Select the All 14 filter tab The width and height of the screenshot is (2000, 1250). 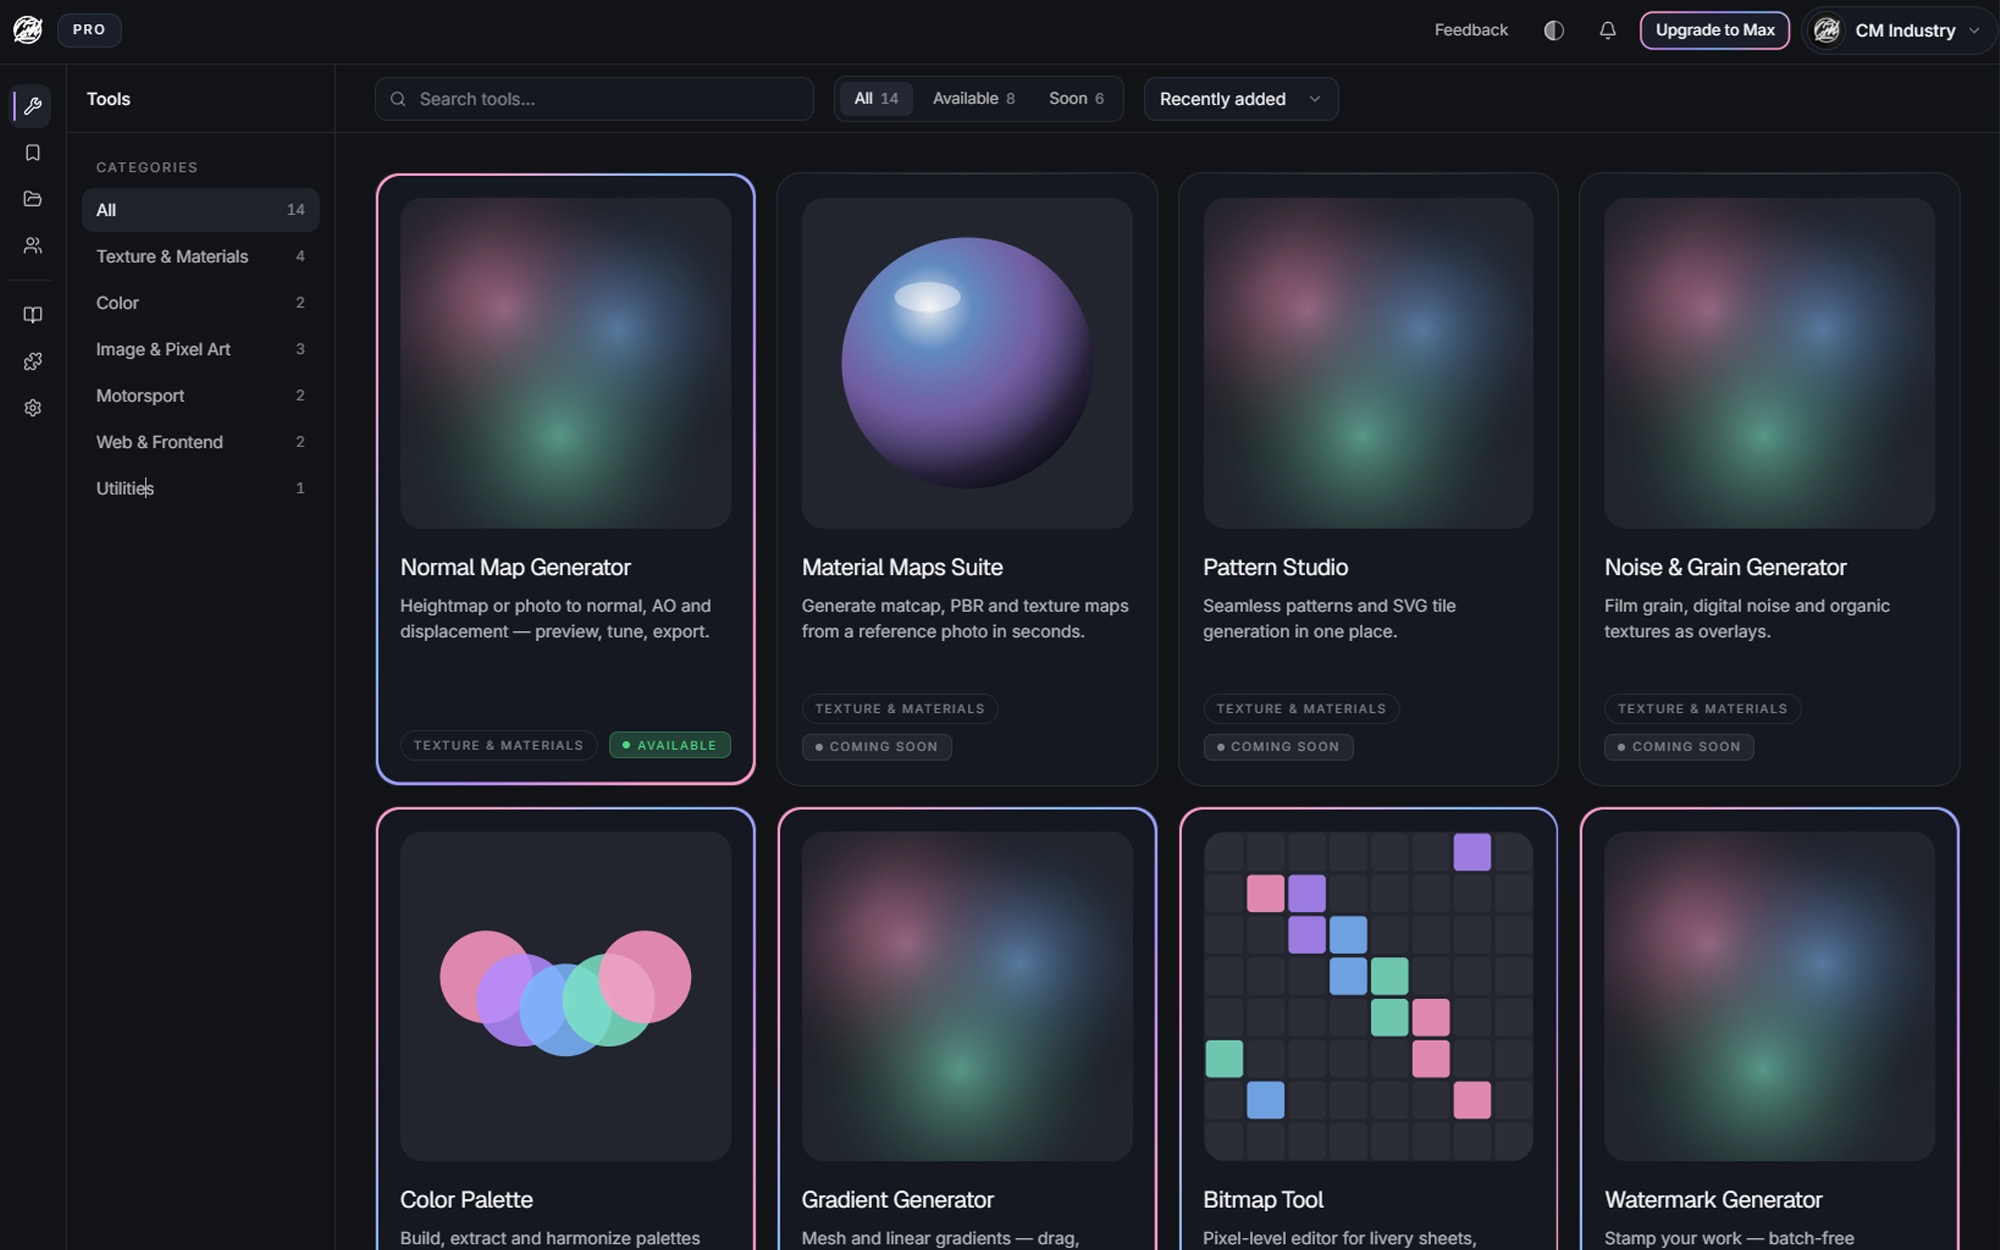point(876,99)
